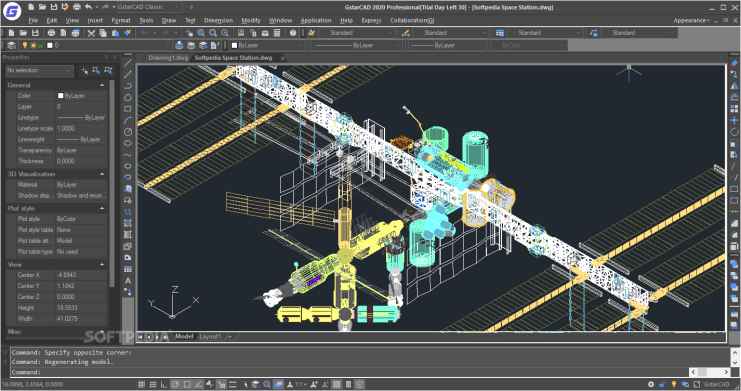
Task: Click Paste icon in standard toolbar
Action: (x=115, y=33)
